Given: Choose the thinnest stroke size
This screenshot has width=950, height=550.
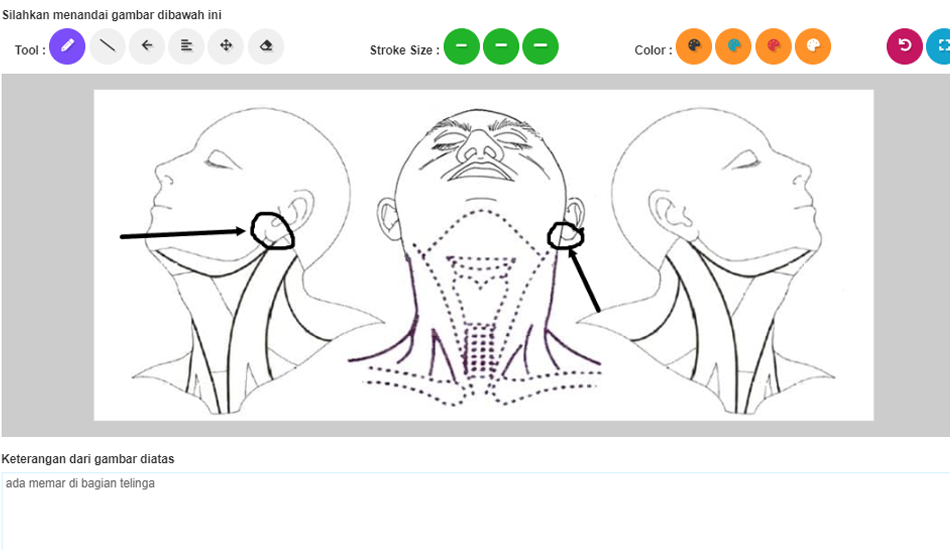Looking at the screenshot, I should point(462,46).
